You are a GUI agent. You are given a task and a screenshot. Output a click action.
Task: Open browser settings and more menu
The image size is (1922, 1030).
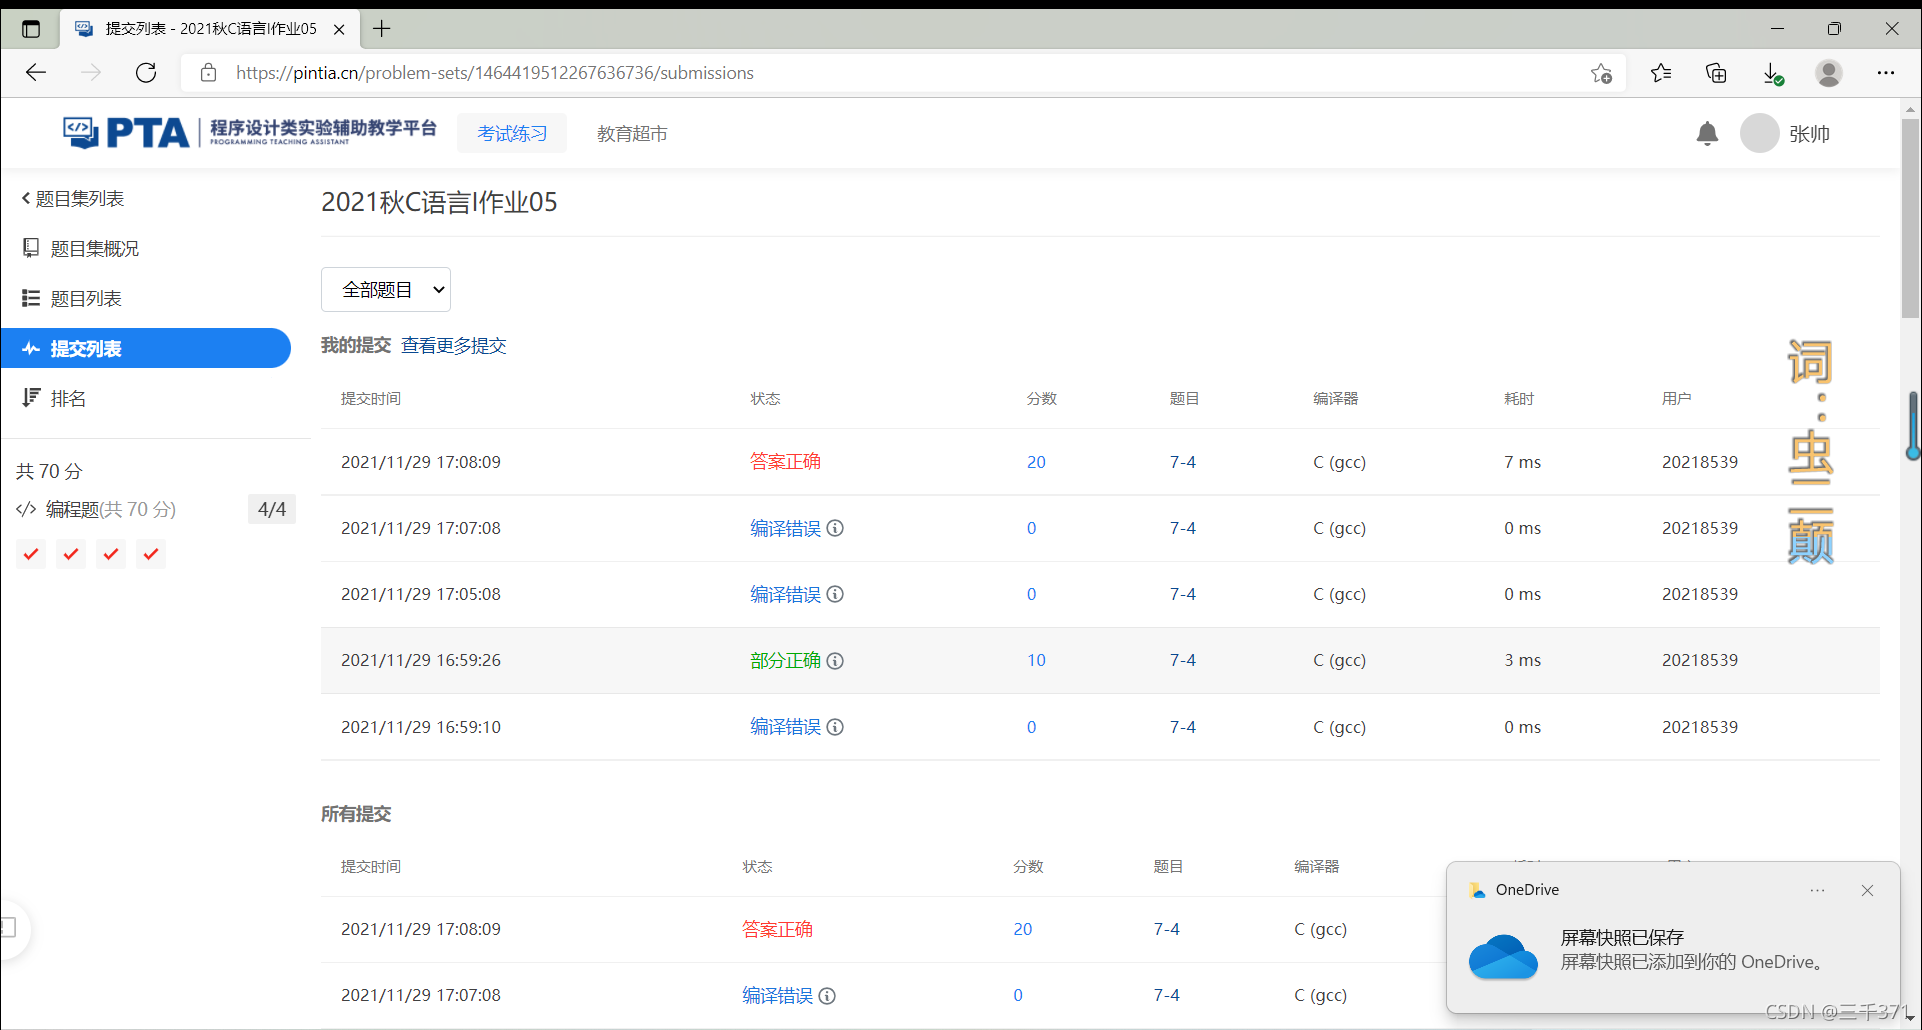click(x=1886, y=73)
